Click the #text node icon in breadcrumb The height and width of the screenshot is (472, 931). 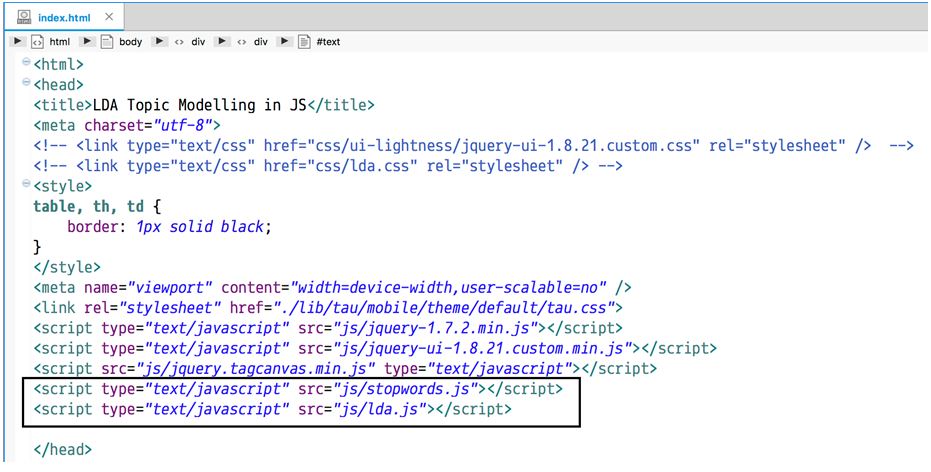(x=304, y=42)
